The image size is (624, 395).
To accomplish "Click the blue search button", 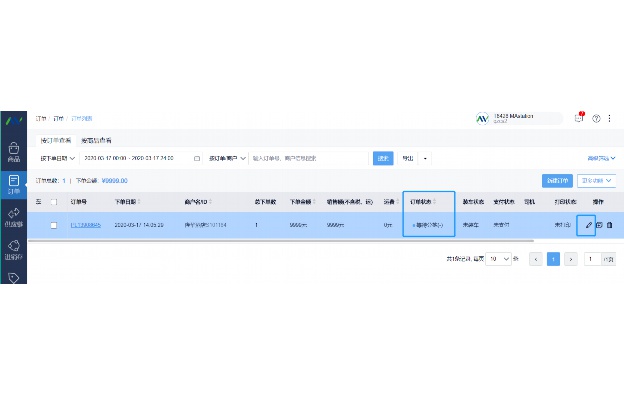I will [x=383, y=158].
